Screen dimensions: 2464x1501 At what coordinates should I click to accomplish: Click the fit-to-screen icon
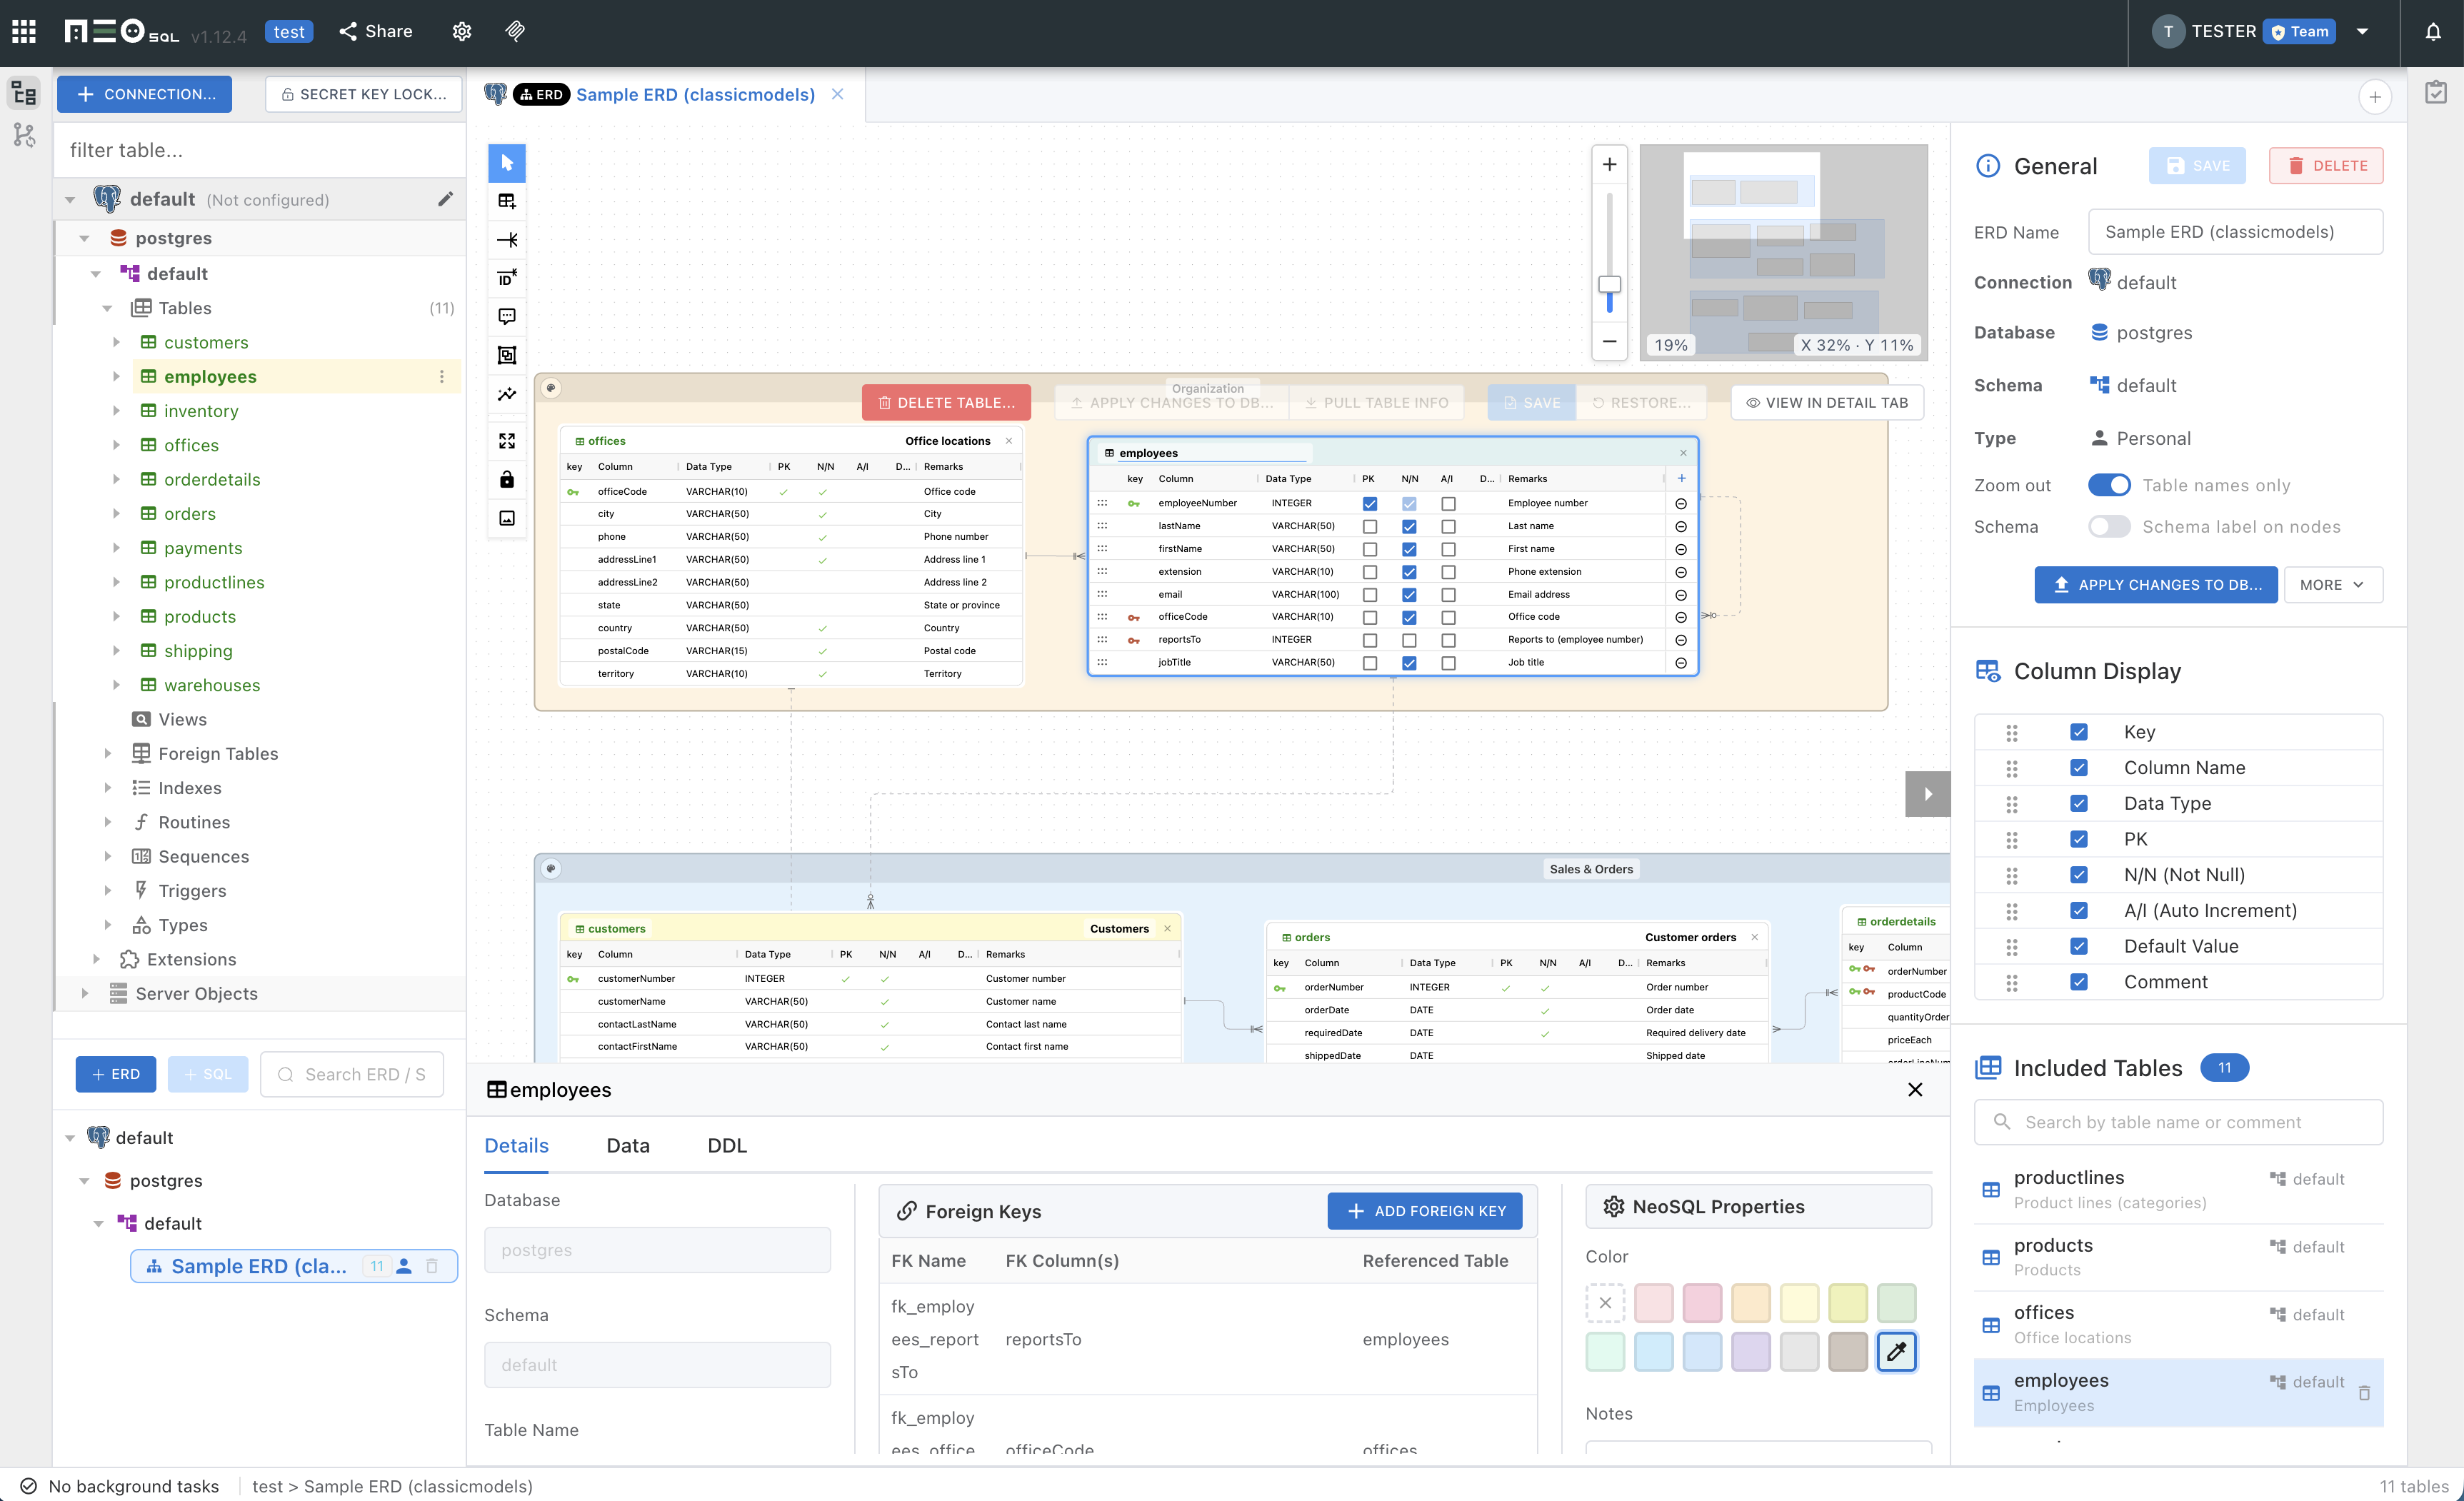[x=507, y=441]
